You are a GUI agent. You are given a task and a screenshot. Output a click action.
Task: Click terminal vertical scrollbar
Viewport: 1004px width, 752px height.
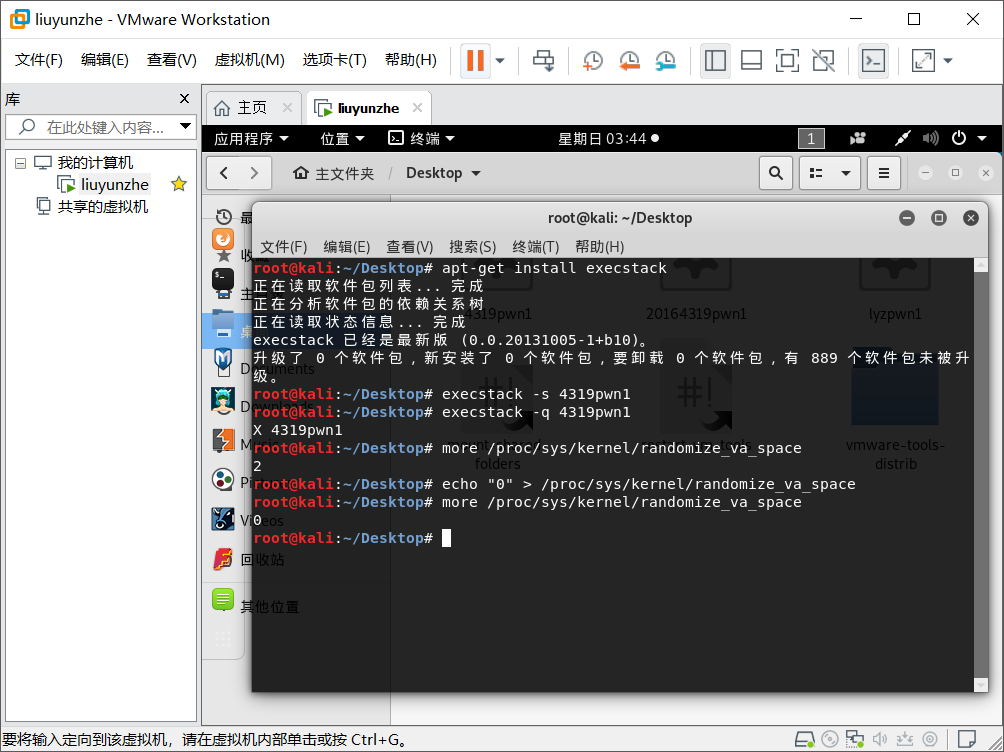[x=980, y=474]
